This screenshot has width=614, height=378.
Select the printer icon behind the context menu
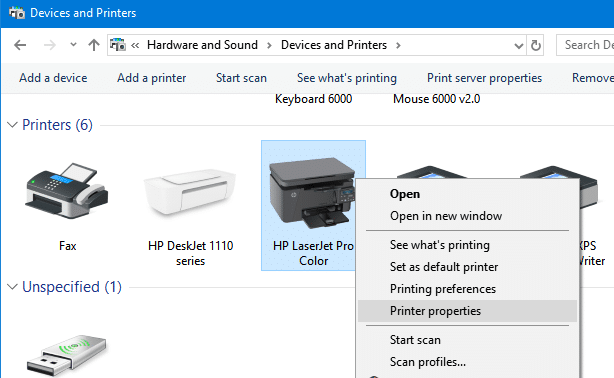(x=431, y=172)
